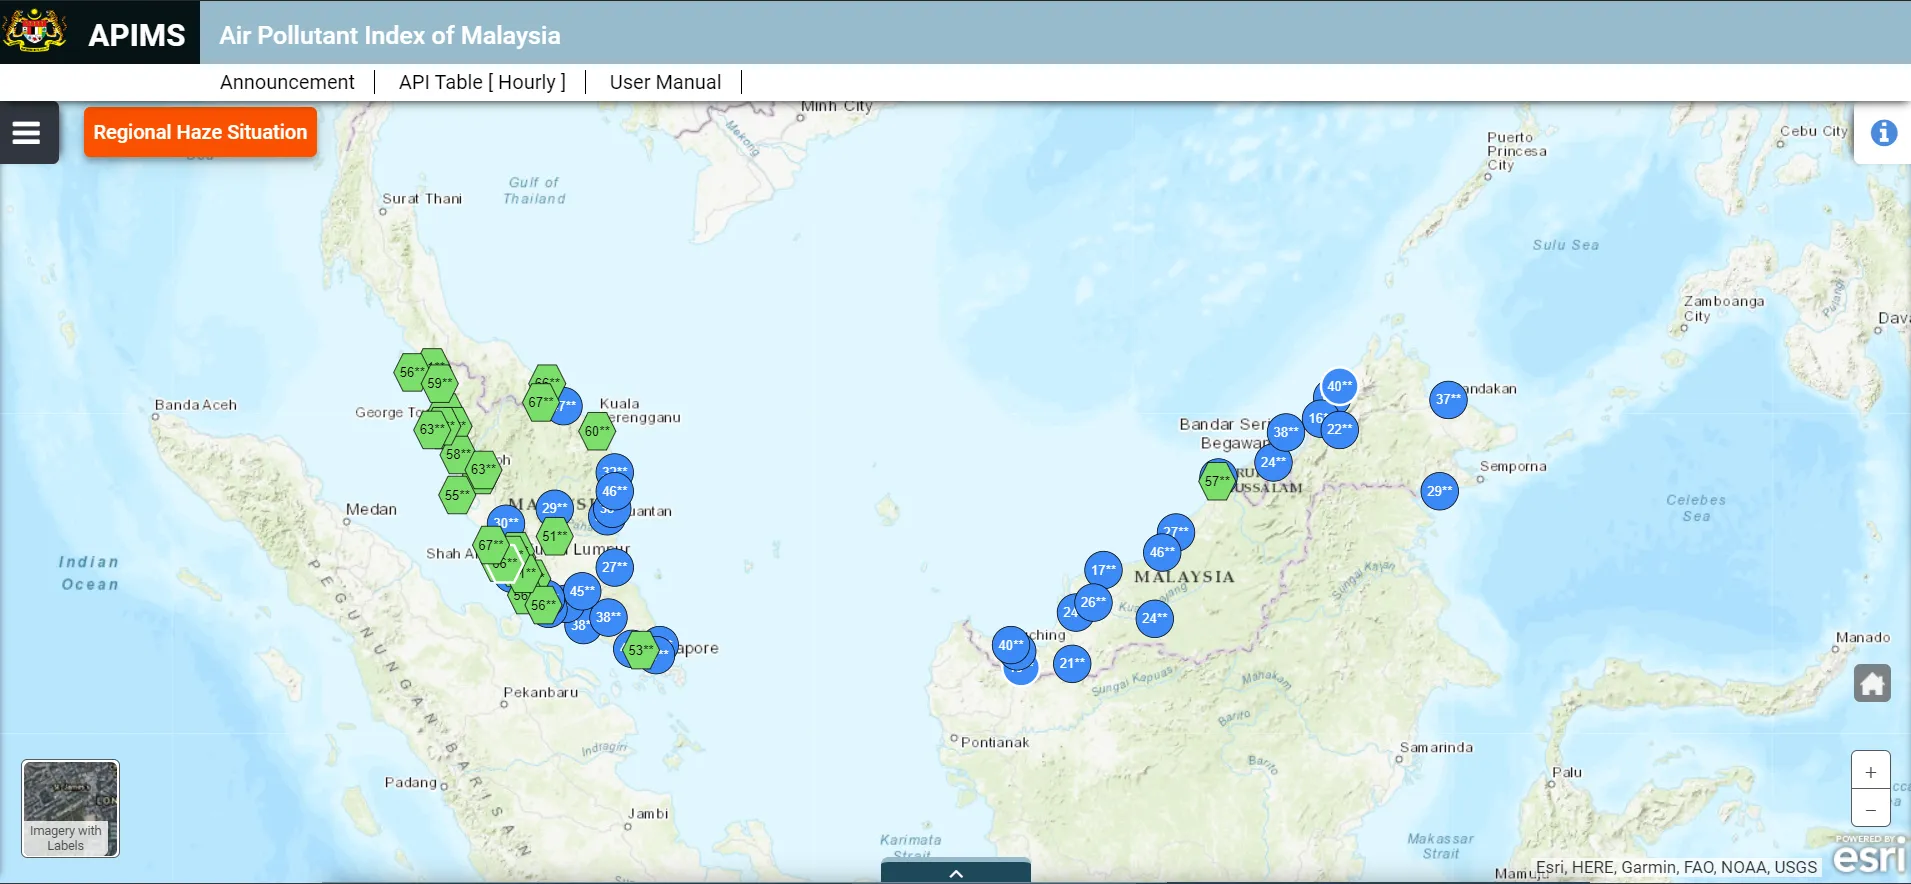Zoom in with plus button
The image size is (1911, 884).
[1870, 772]
